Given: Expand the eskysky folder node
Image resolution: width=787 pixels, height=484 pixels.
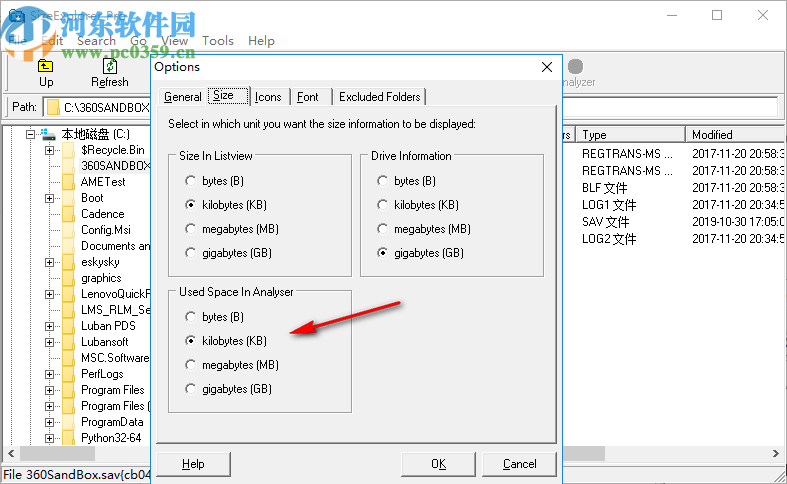Looking at the screenshot, I should tap(49, 262).
